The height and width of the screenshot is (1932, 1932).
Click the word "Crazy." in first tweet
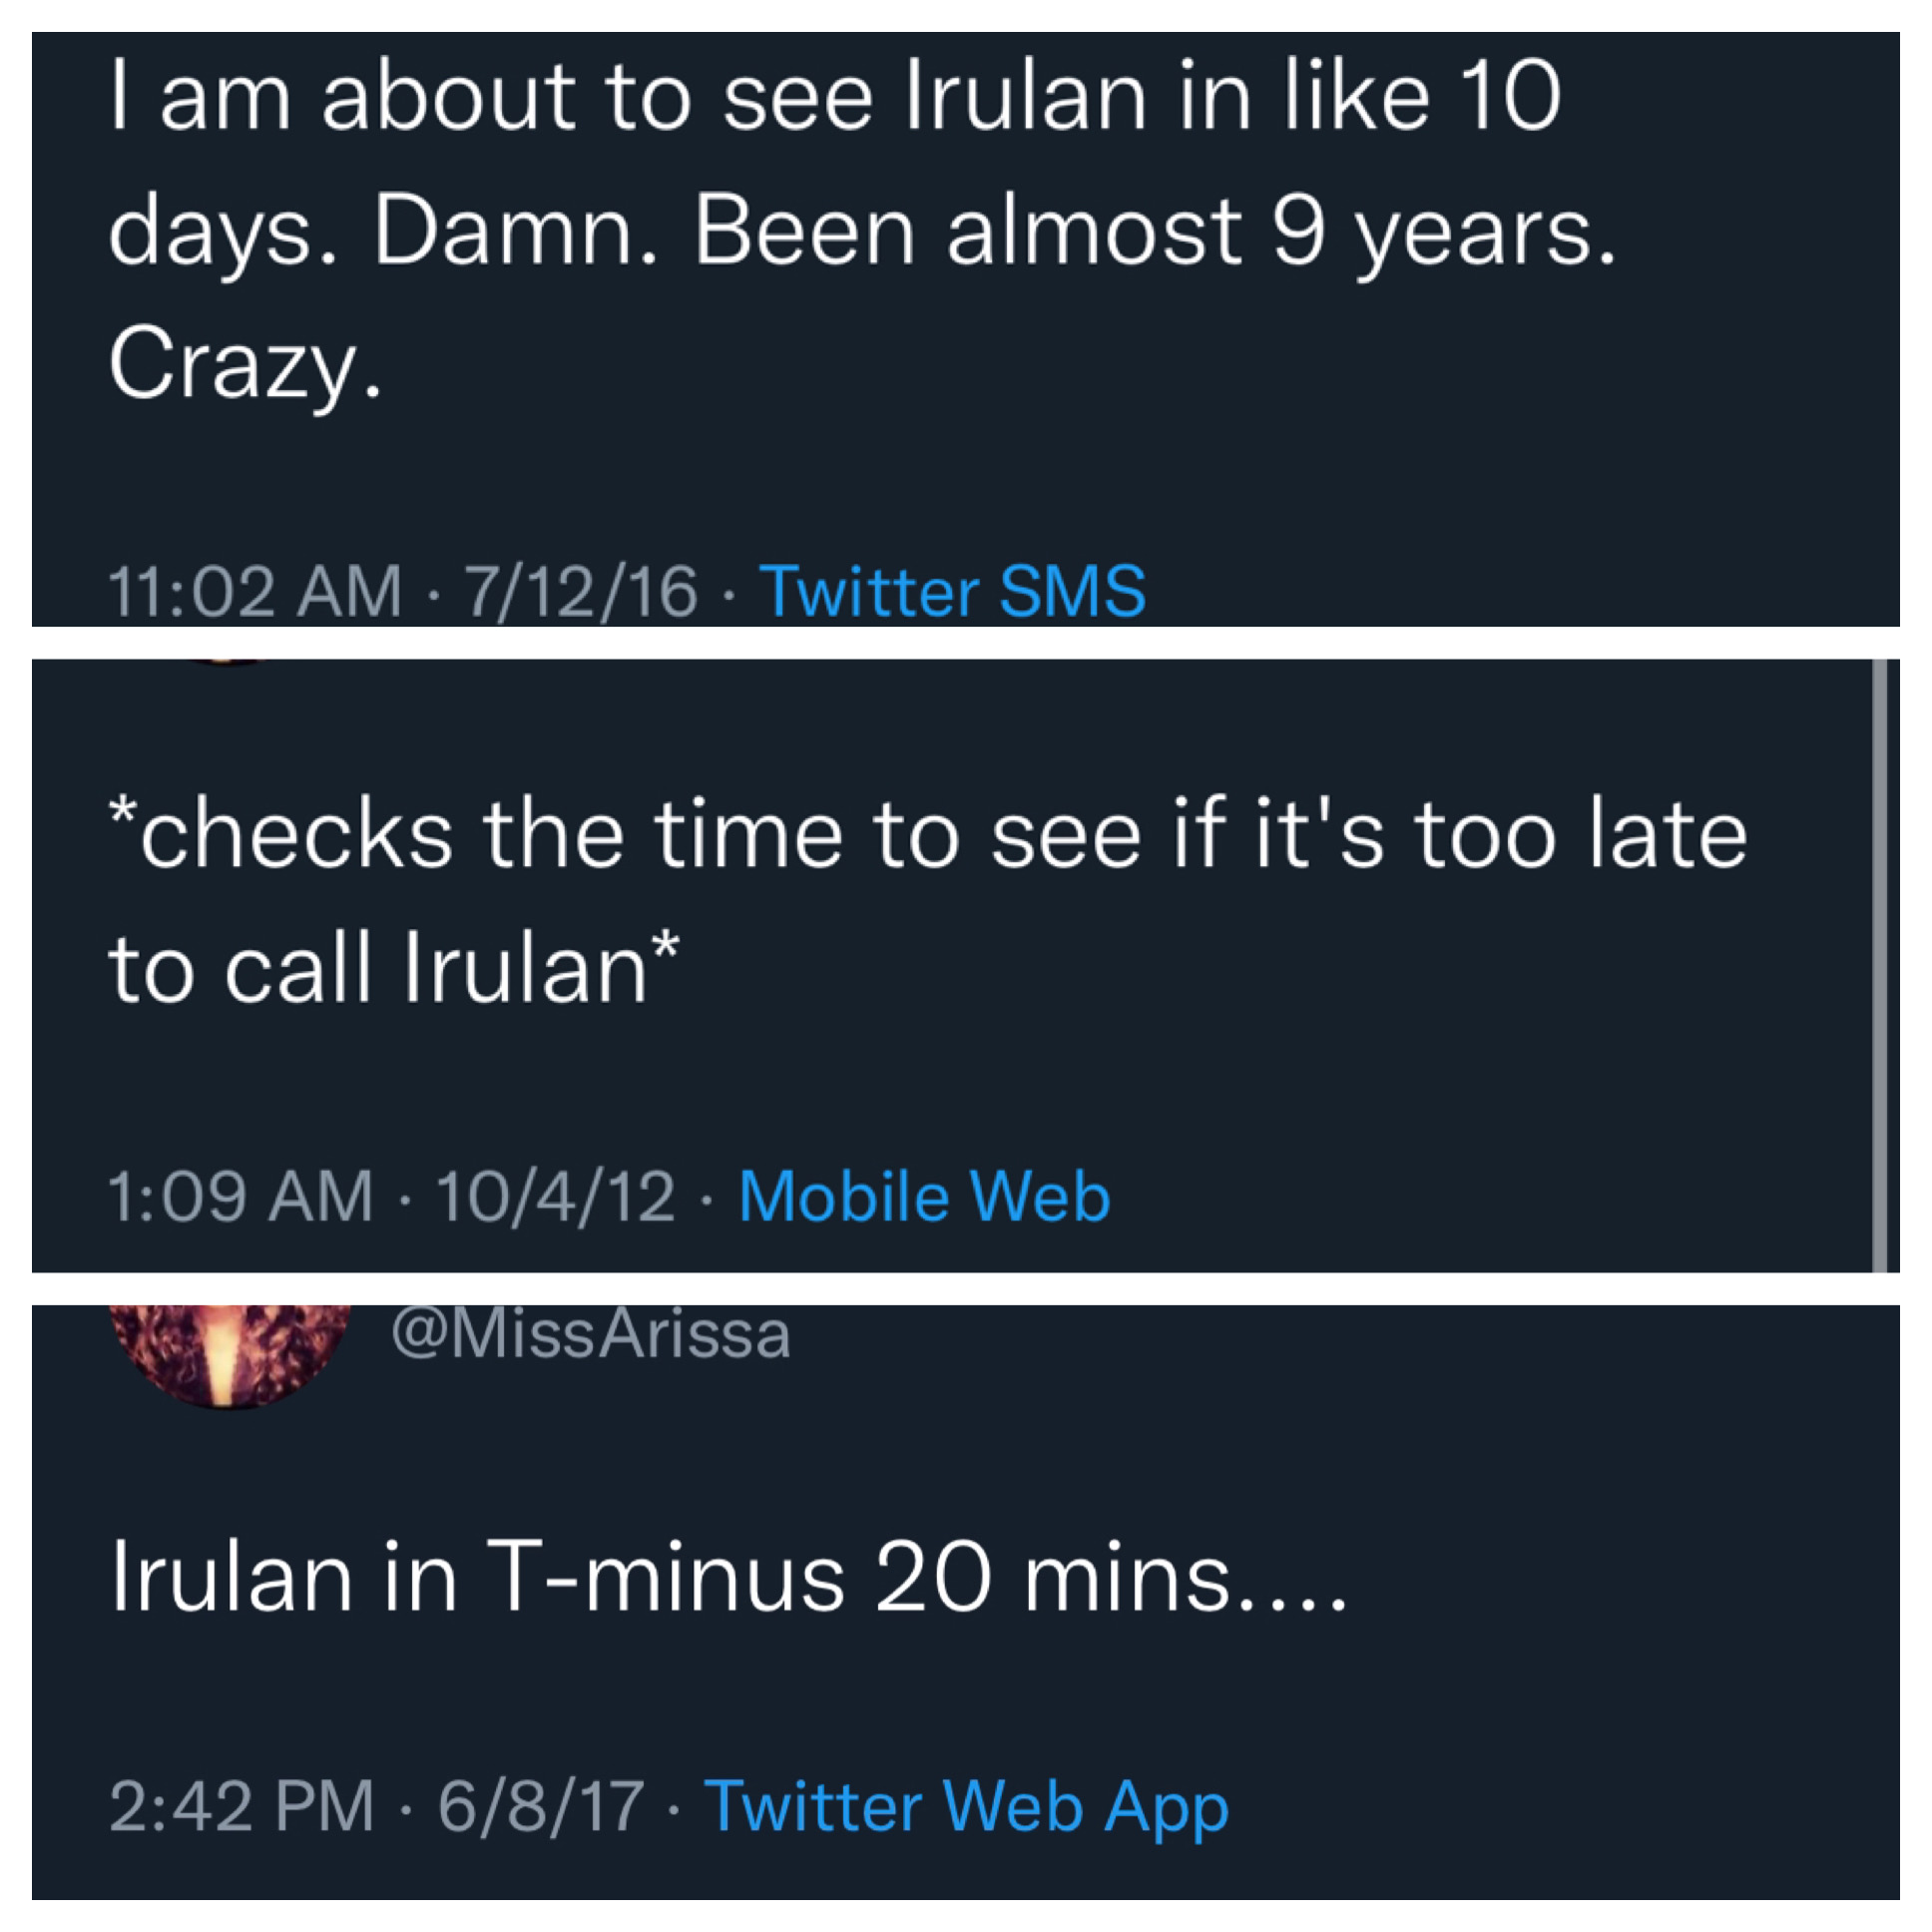tap(246, 367)
